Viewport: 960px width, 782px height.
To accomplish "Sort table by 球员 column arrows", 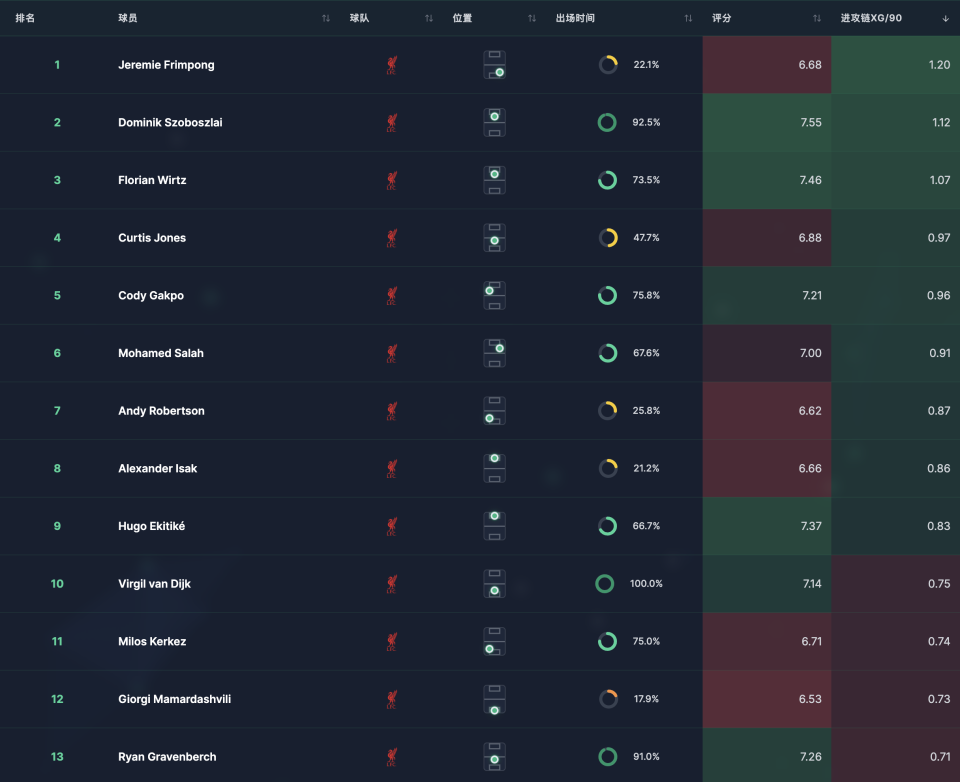I will click(x=326, y=18).
